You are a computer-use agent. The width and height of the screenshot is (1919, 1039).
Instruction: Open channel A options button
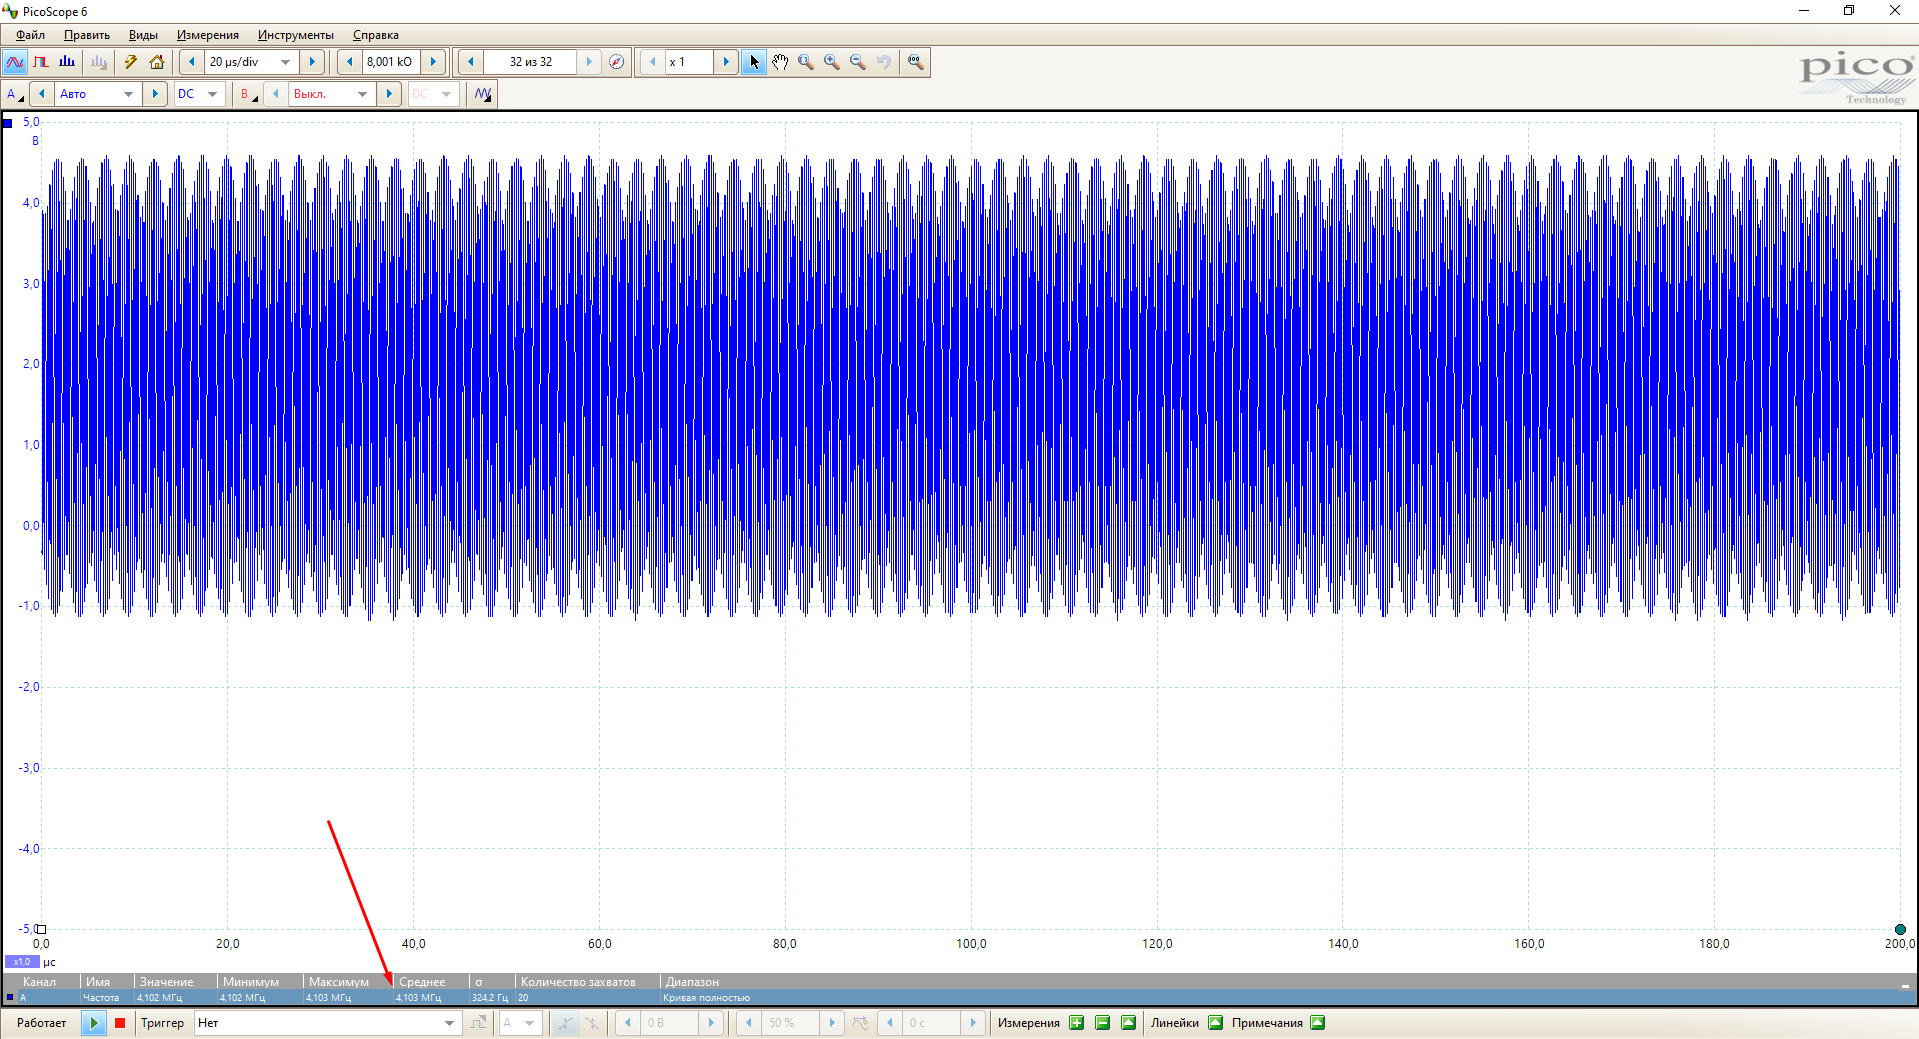coord(15,94)
